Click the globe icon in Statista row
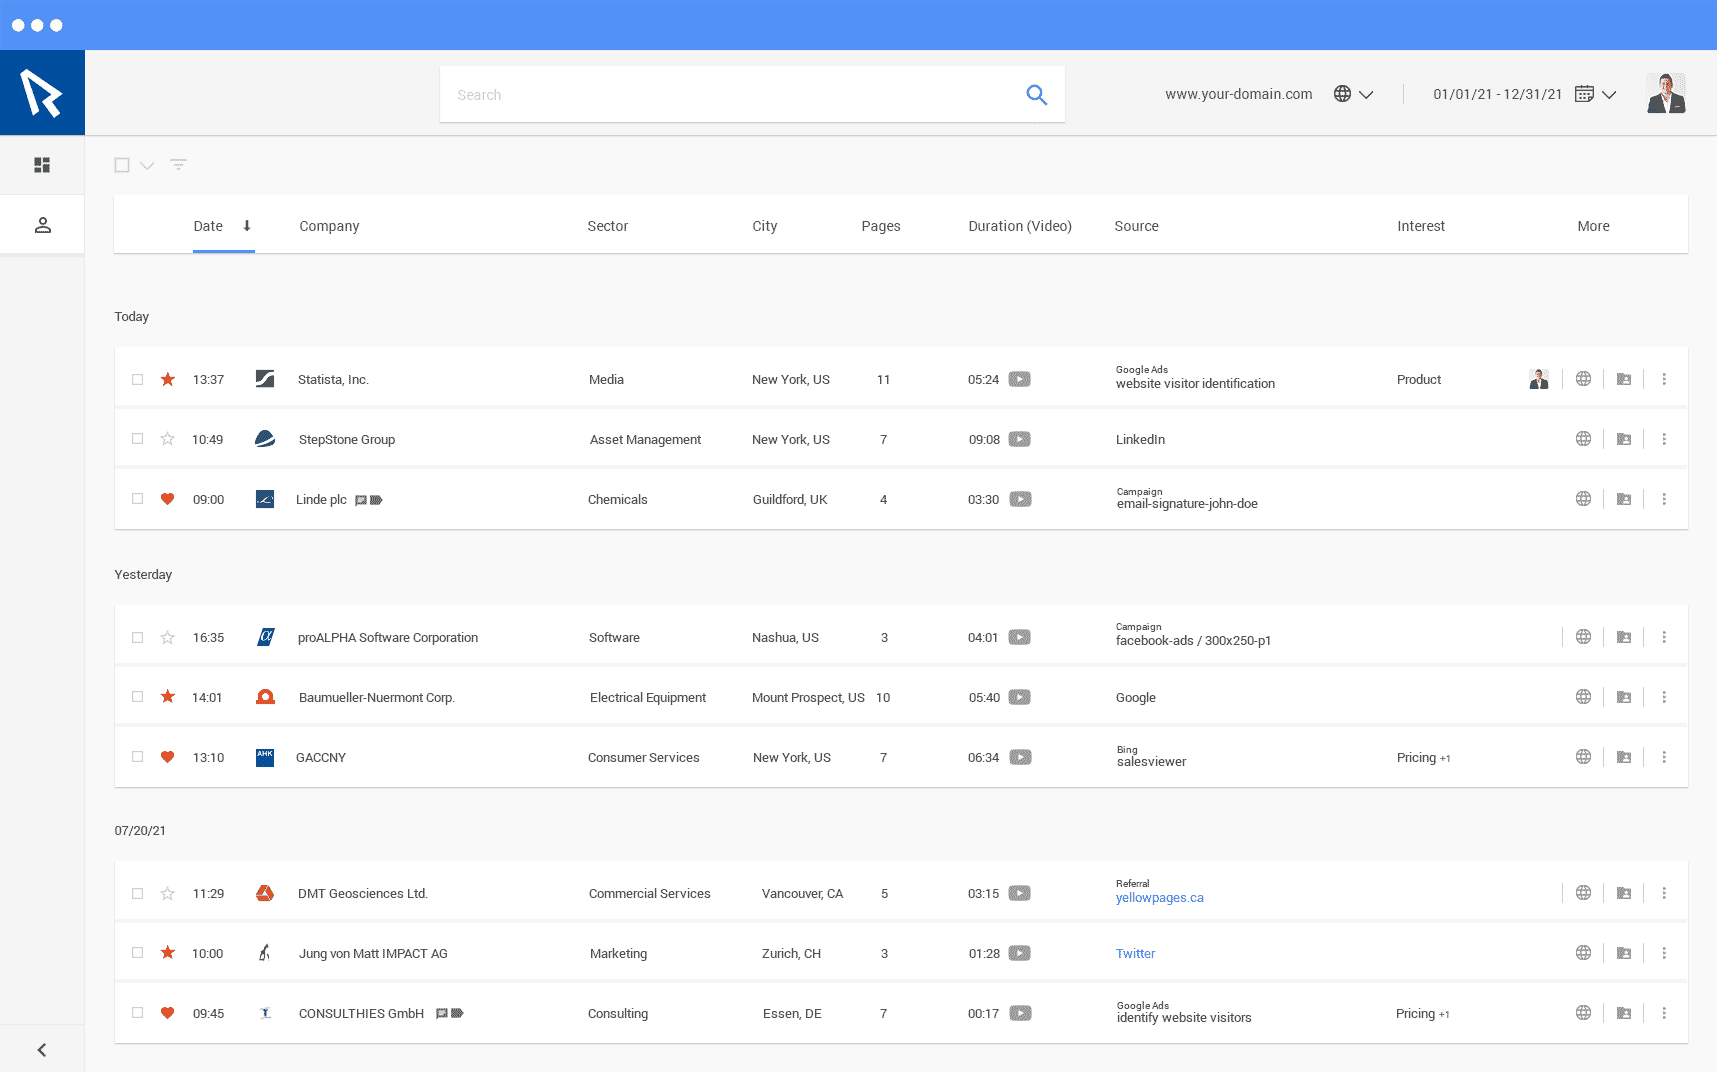This screenshot has width=1717, height=1072. pos(1583,379)
